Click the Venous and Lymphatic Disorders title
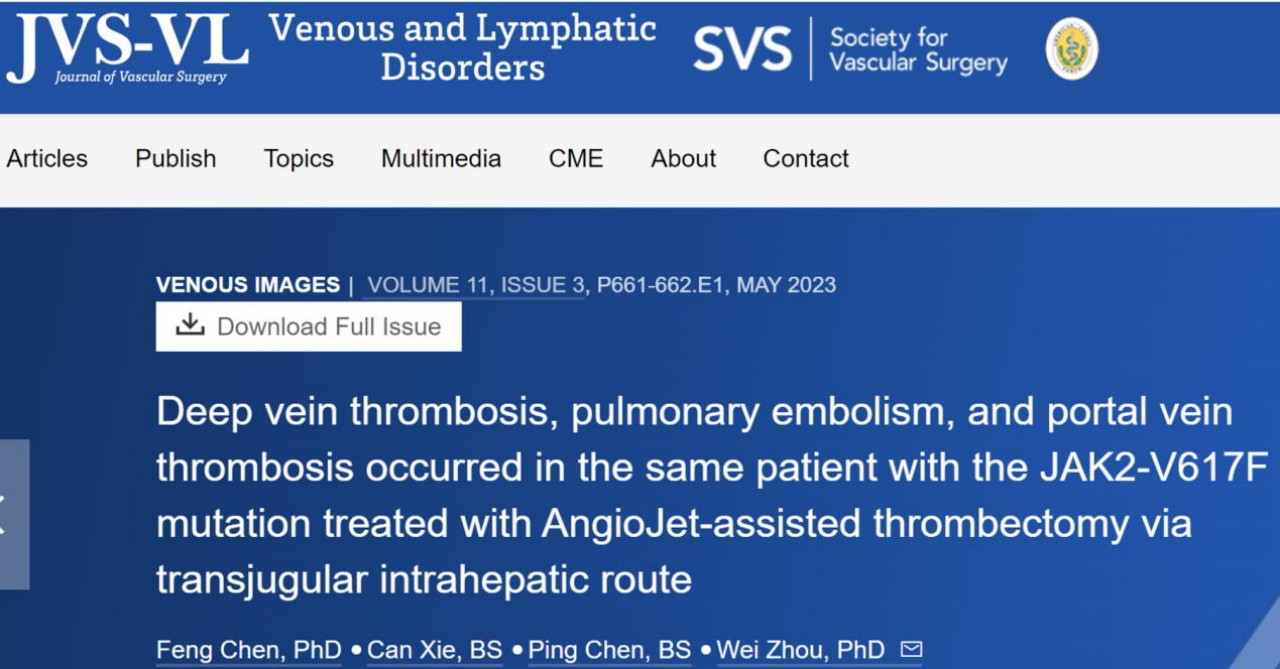 462,48
